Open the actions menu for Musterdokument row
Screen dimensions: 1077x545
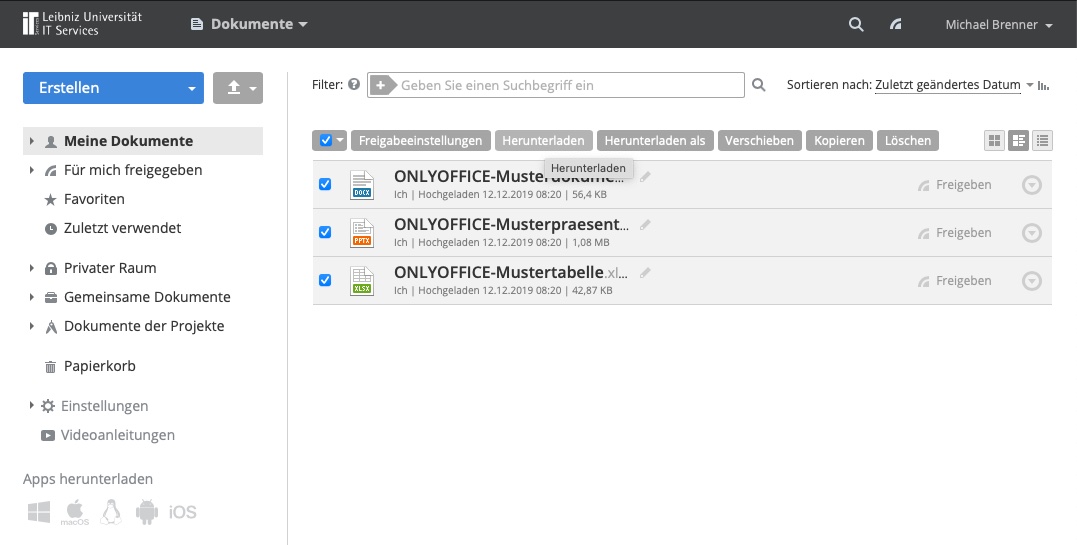[x=1032, y=185]
